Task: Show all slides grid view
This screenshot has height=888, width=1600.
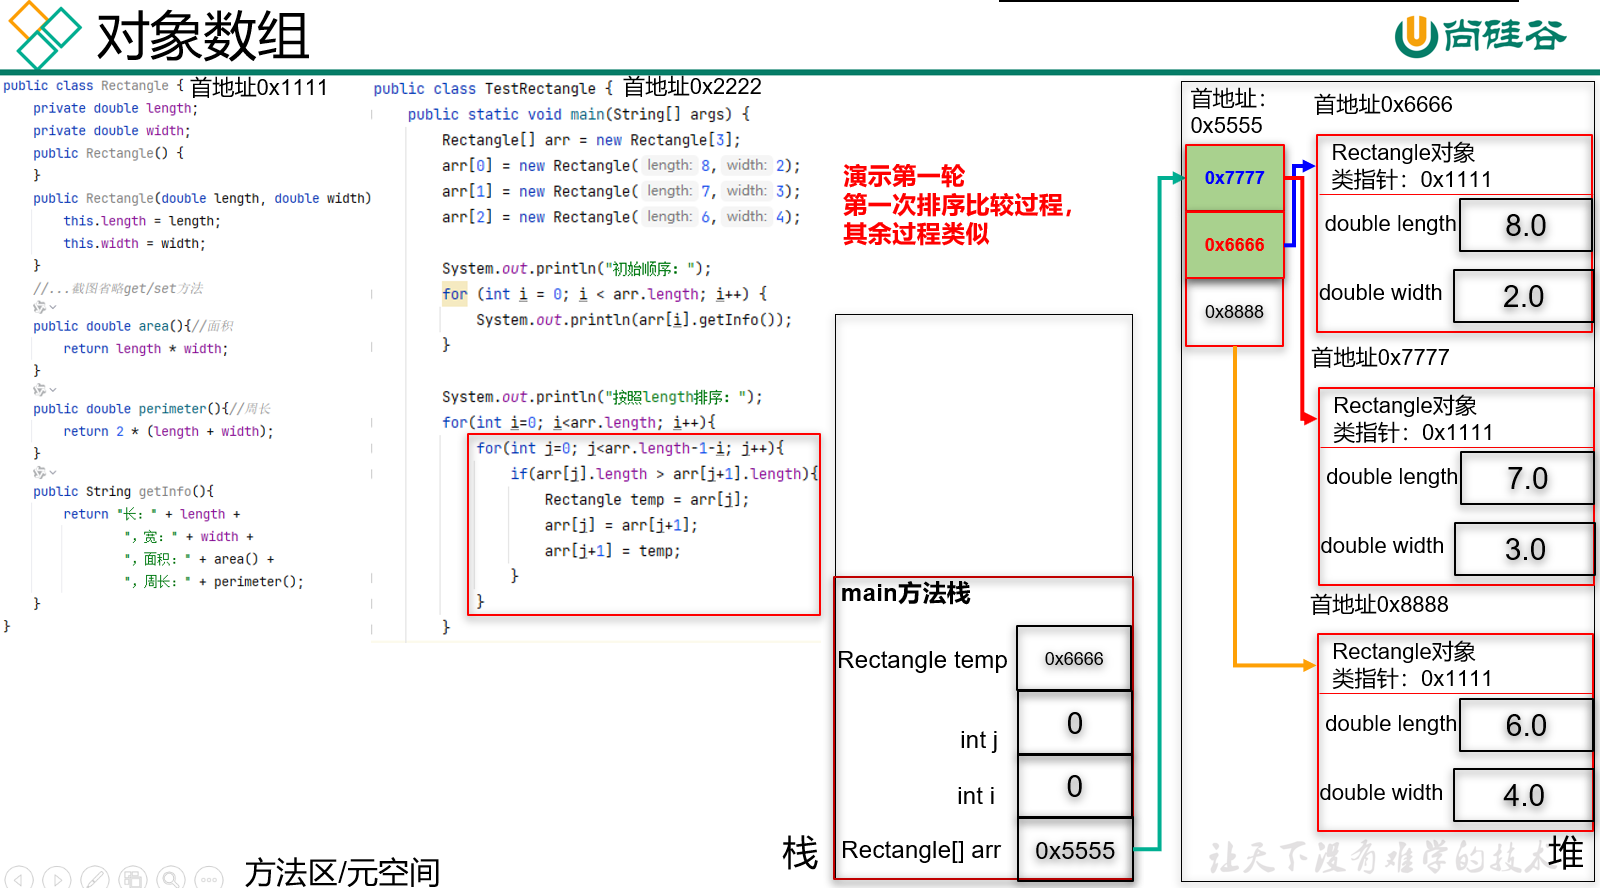Action: (x=132, y=878)
